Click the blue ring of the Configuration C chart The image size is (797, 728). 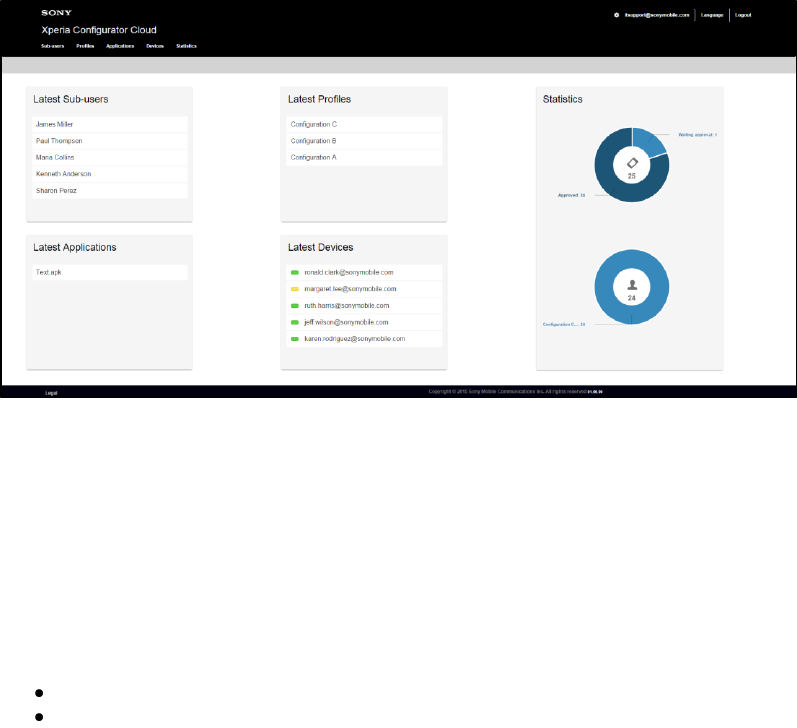(605, 287)
